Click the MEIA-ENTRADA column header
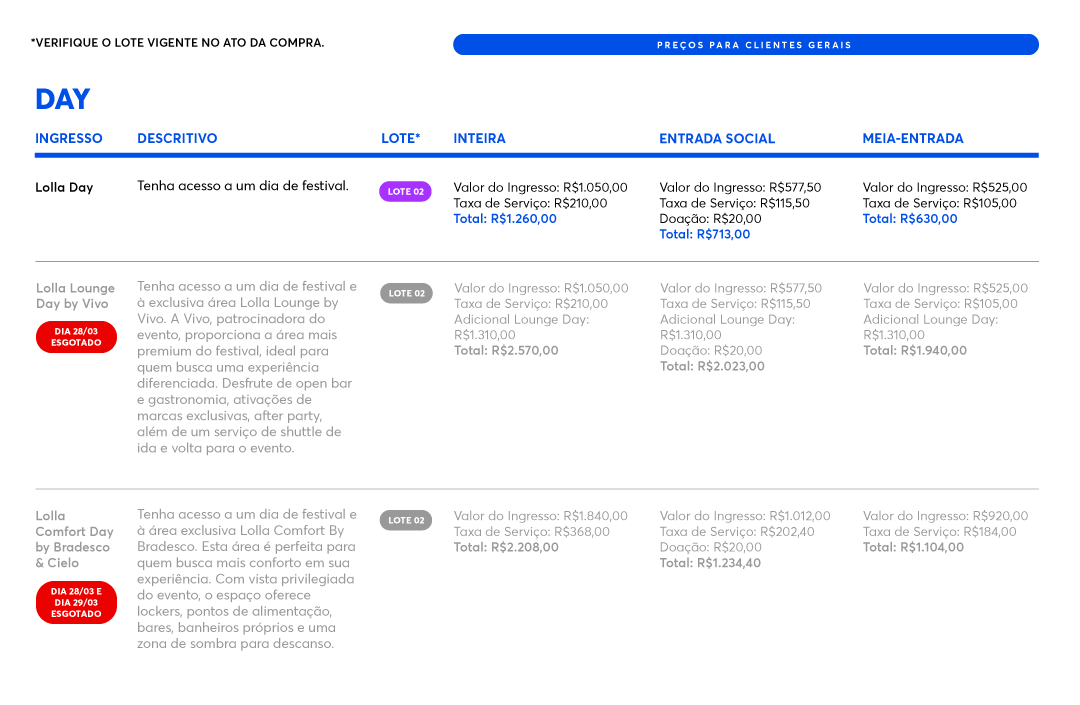This screenshot has height=705, width=1080. pos(913,138)
